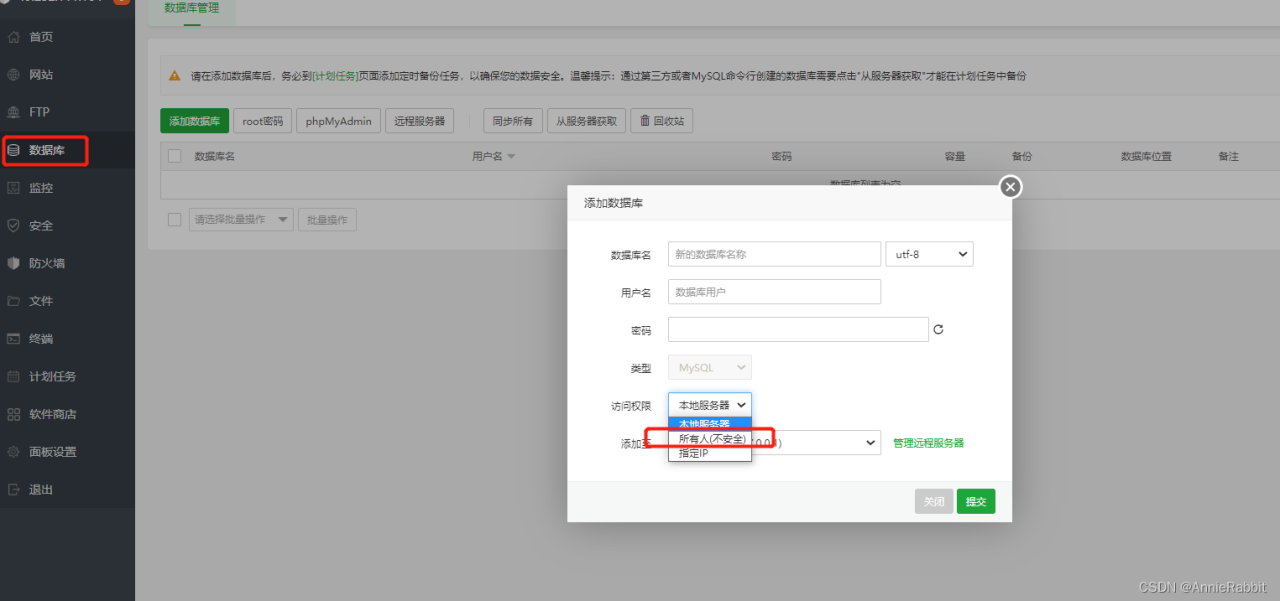Click the 管理远程服务器 link
This screenshot has height=601, width=1280.
pyautogui.click(x=926, y=442)
